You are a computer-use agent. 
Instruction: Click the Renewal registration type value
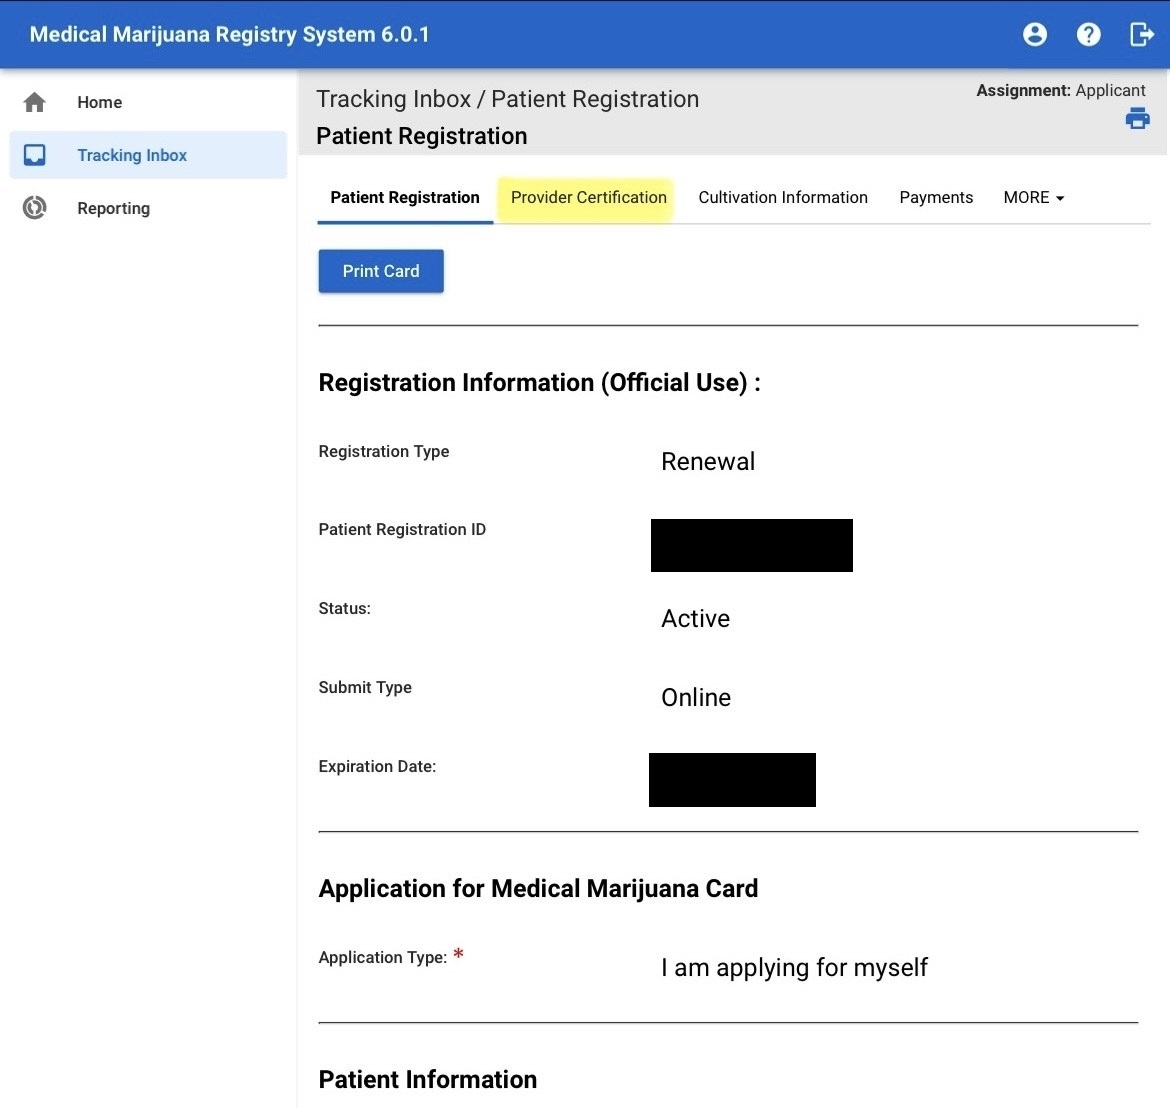point(707,462)
